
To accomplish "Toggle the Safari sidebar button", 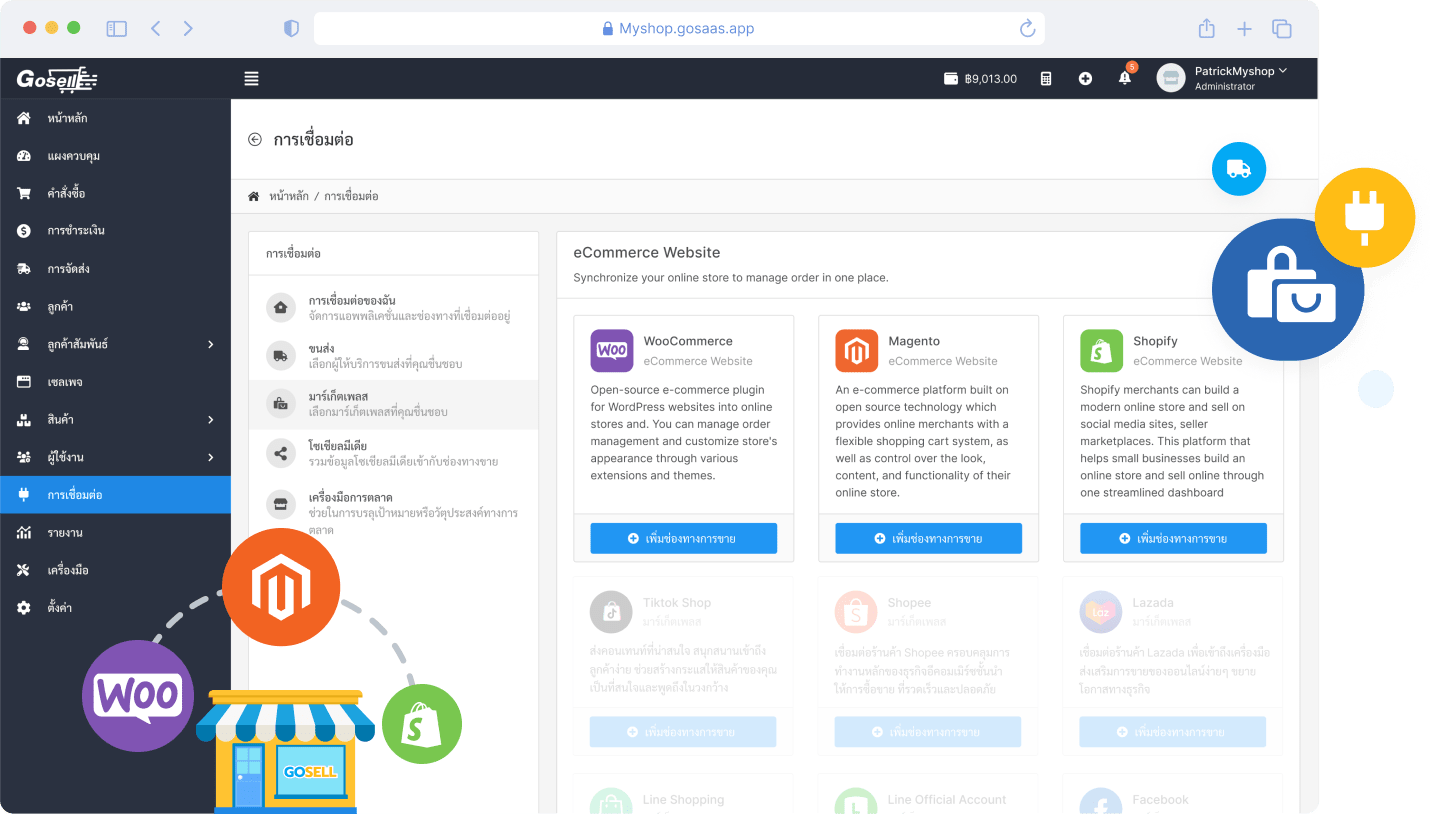I will pos(117,29).
